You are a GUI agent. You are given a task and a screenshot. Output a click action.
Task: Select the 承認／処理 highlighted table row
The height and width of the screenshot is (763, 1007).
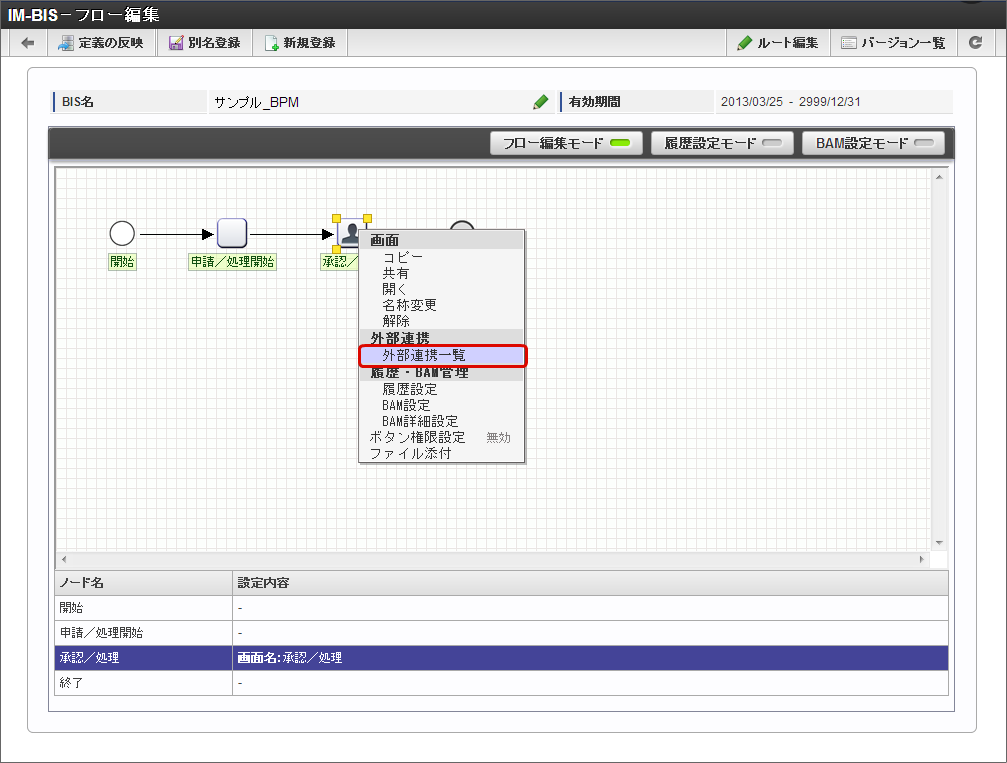(x=502, y=658)
